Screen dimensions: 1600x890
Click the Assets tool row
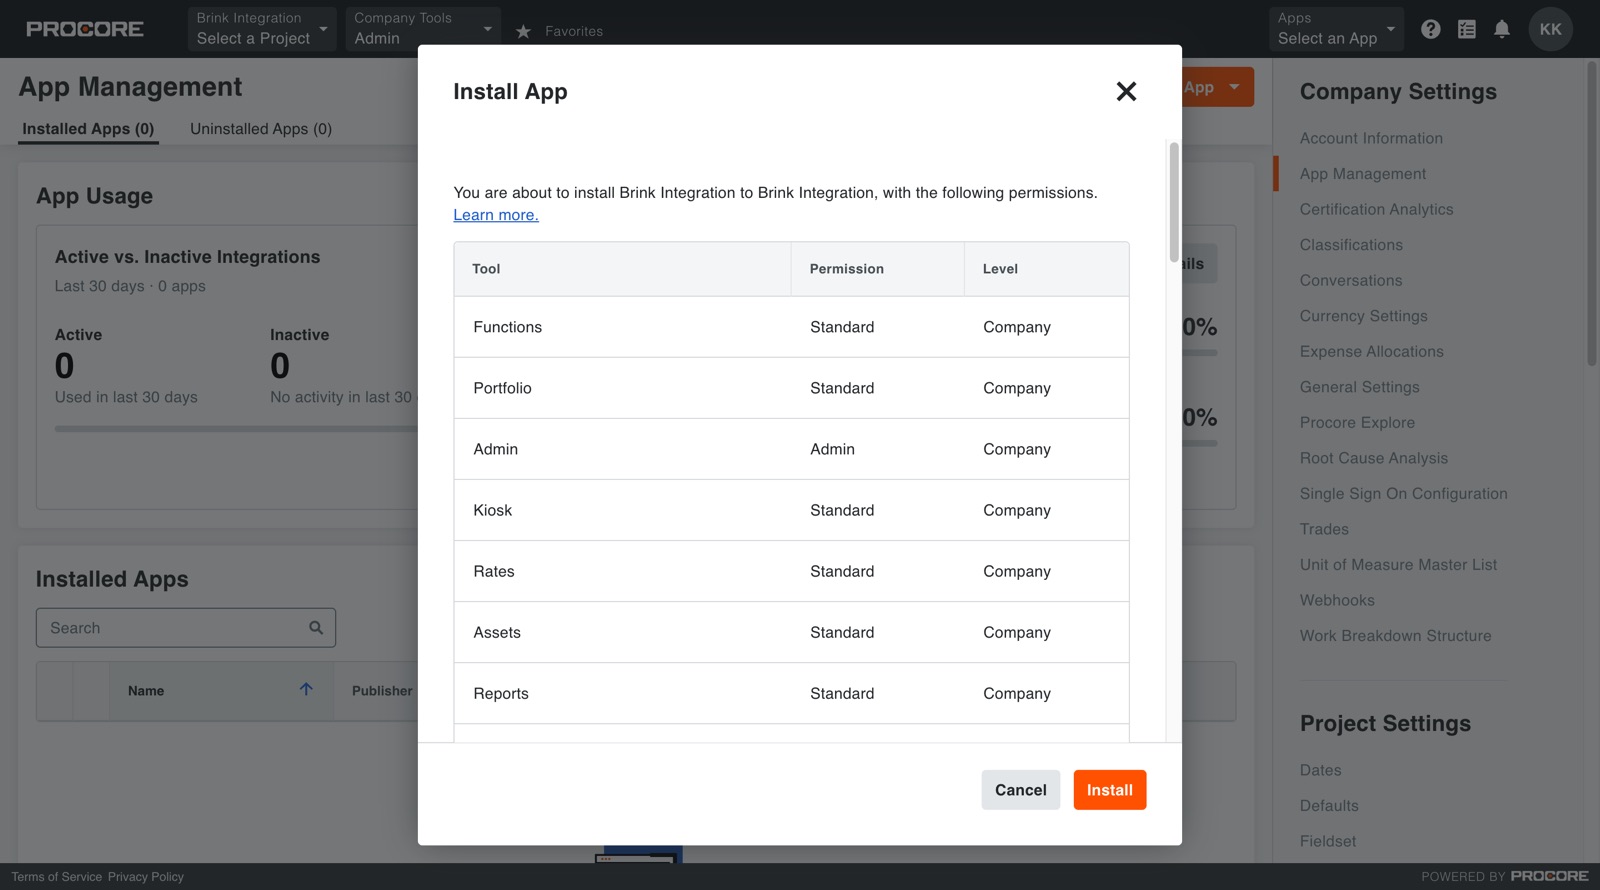(x=791, y=632)
